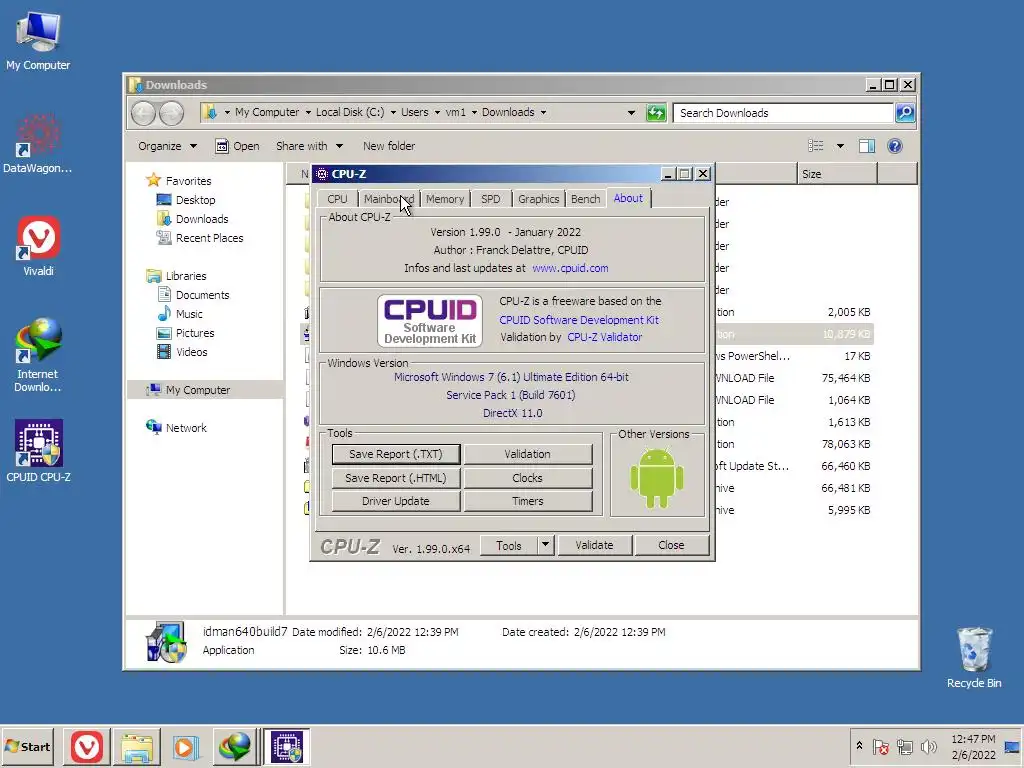Click the Internet Download Manager taskbar icon
The height and width of the screenshot is (768, 1024).
tap(234, 746)
